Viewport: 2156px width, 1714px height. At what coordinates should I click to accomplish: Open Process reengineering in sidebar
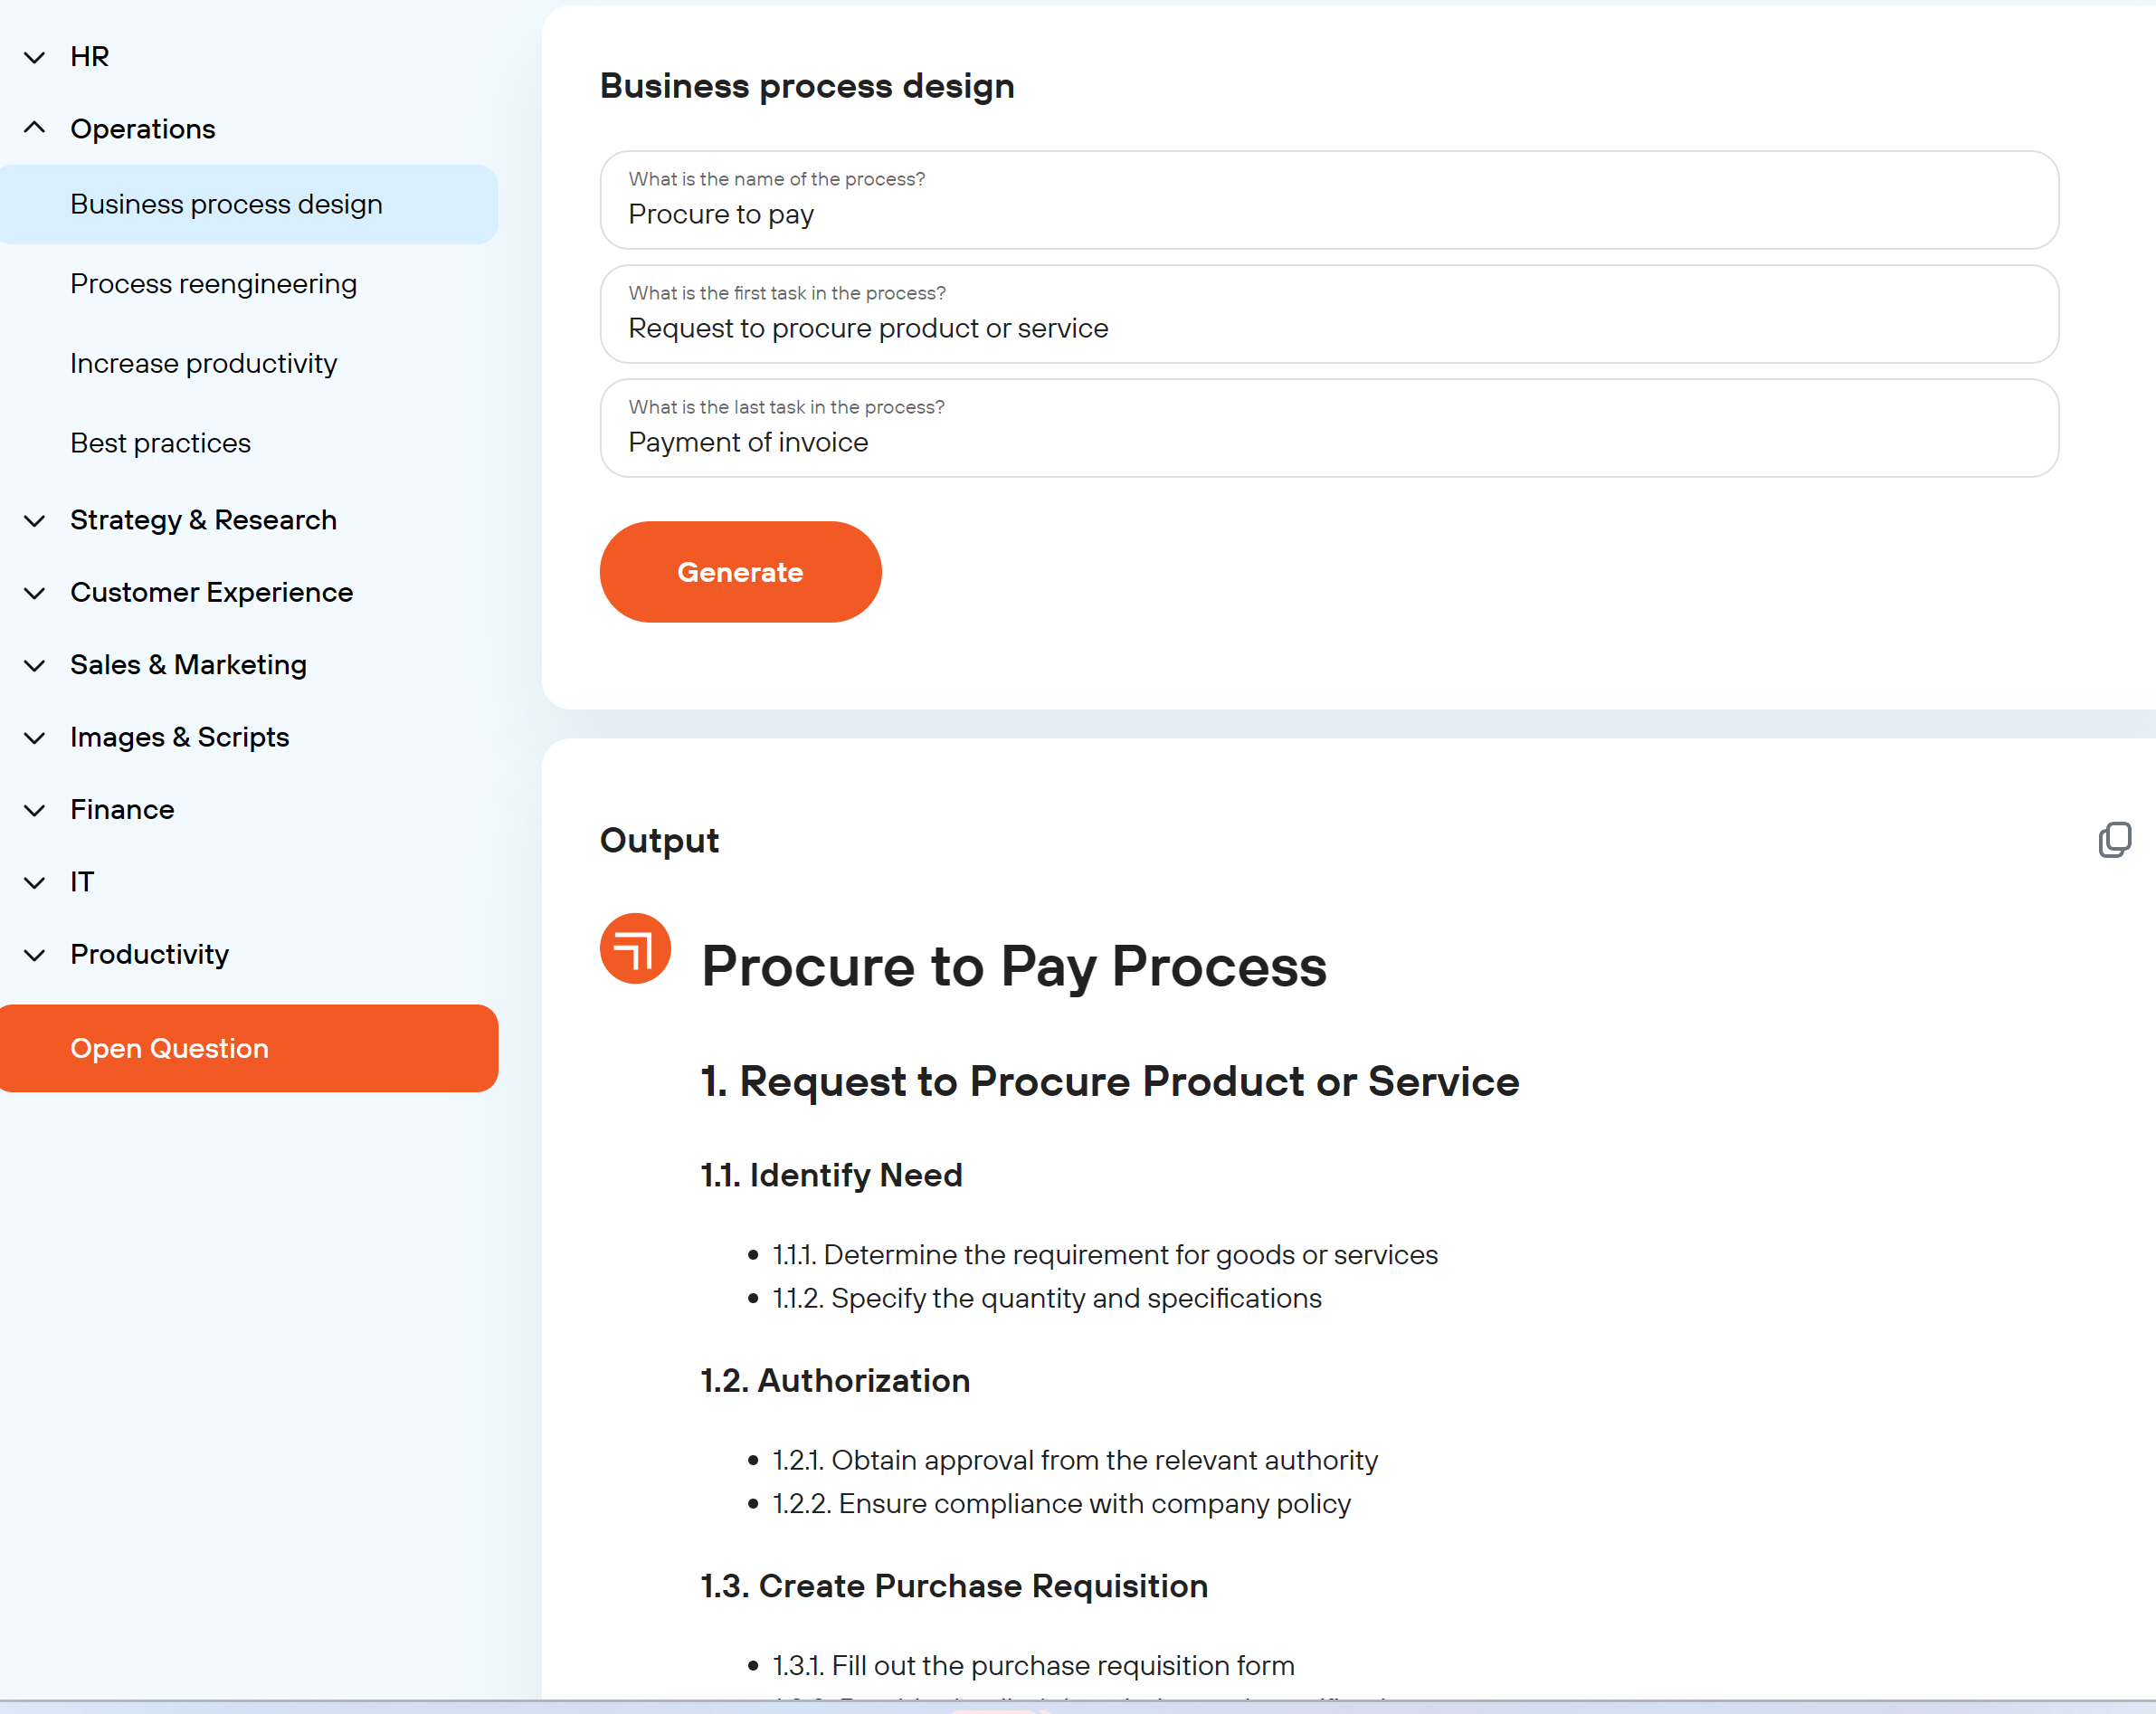click(213, 284)
